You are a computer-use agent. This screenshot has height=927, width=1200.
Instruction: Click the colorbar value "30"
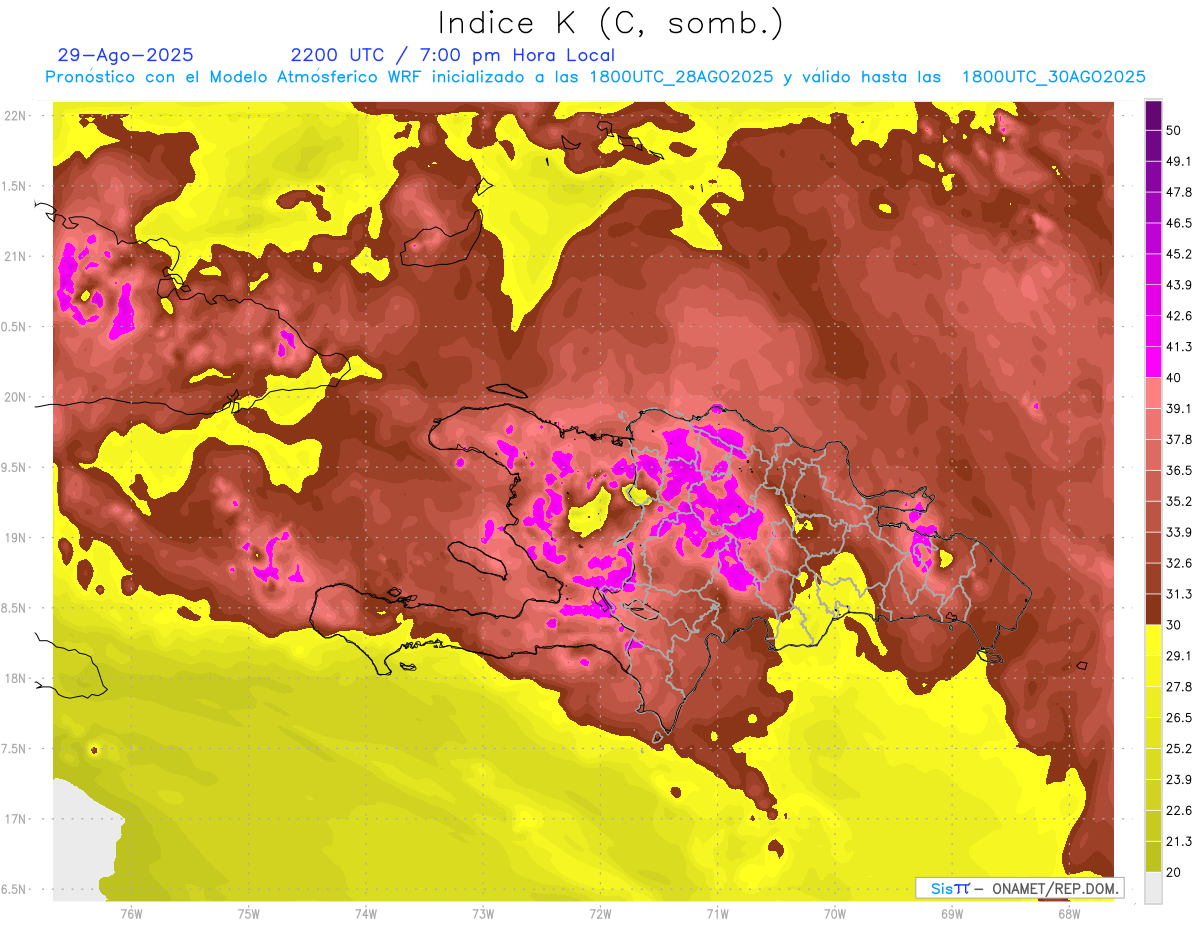[x=1174, y=625]
